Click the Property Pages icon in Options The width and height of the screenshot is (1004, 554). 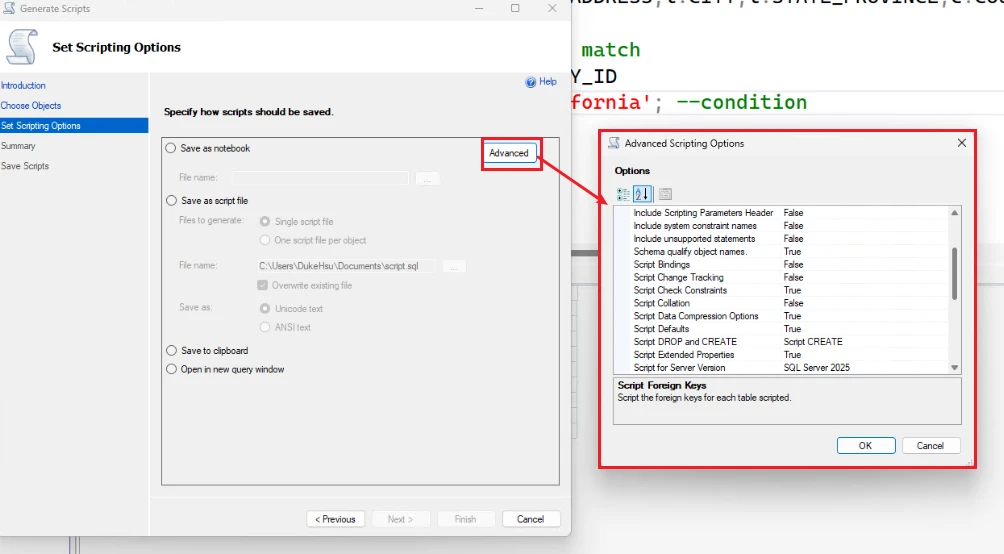(x=665, y=194)
